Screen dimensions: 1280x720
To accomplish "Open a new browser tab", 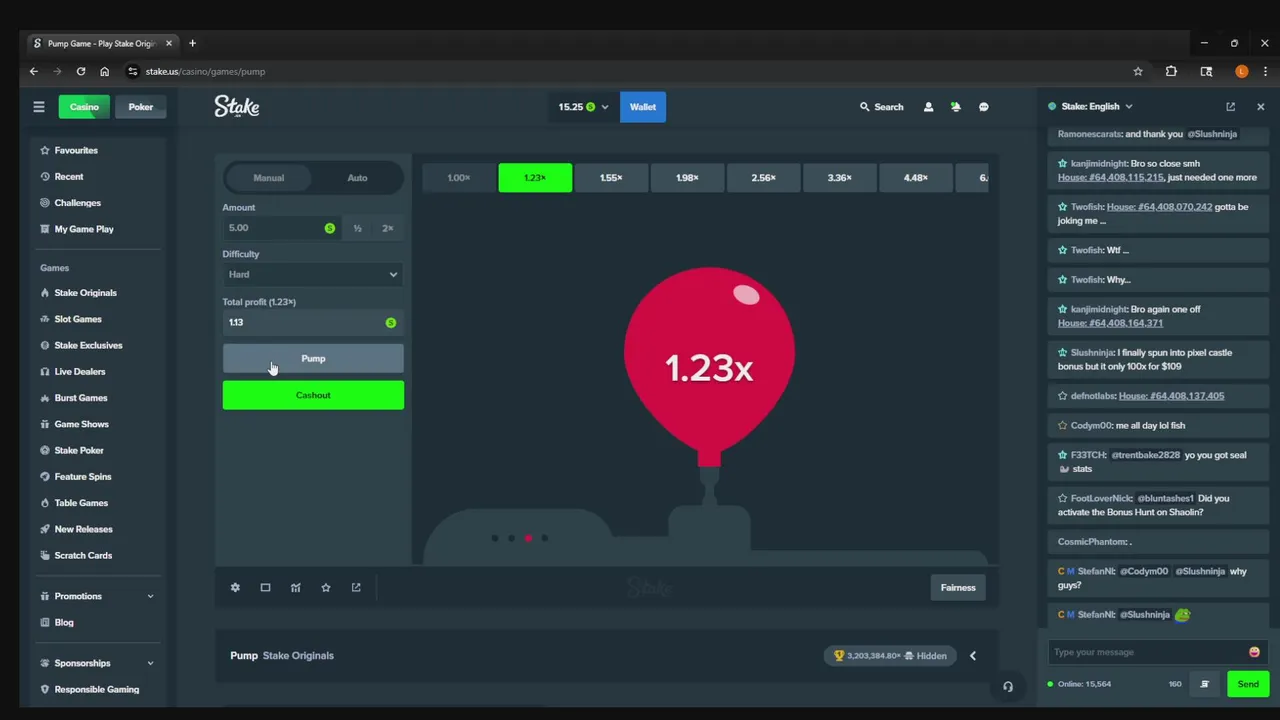I will [192, 43].
